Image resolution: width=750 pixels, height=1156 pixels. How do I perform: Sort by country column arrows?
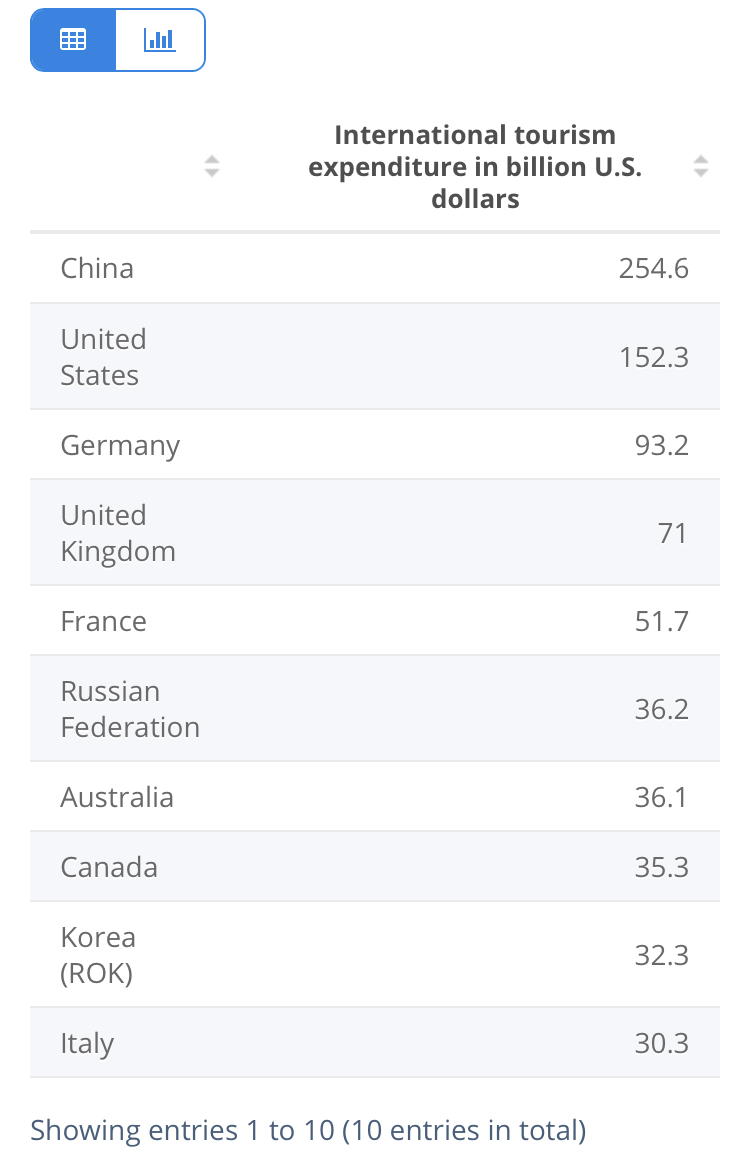tap(212, 167)
